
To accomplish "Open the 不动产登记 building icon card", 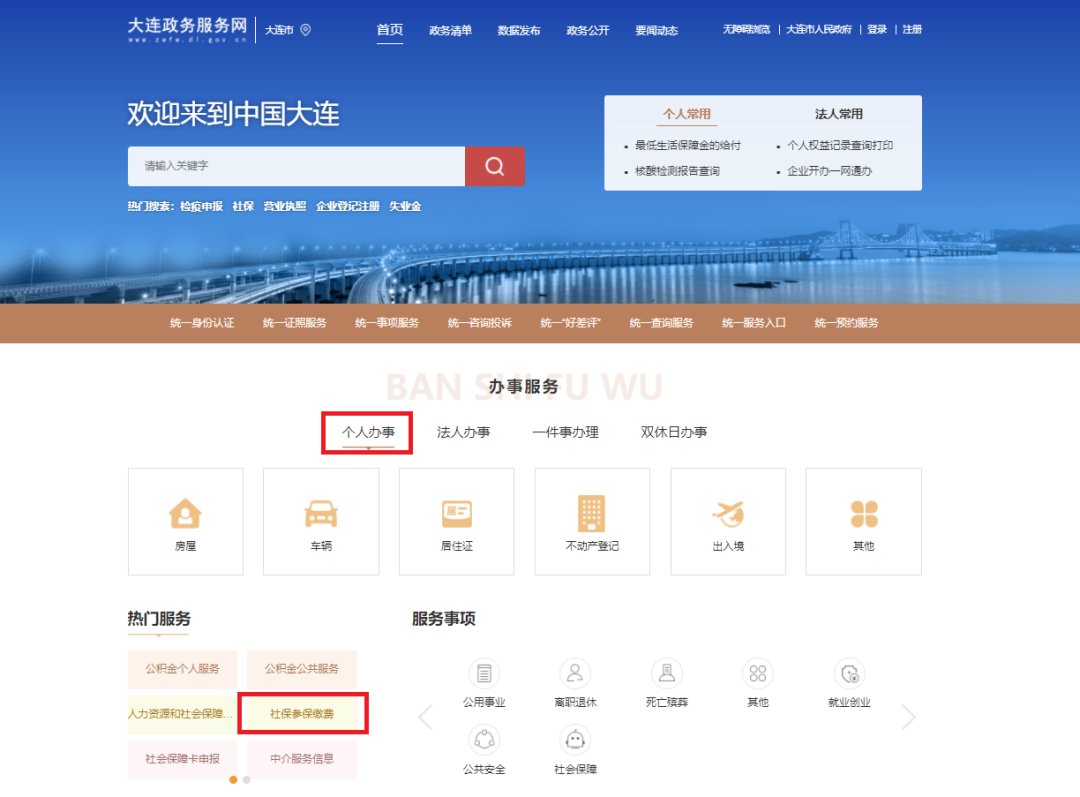I will pyautogui.click(x=592, y=521).
